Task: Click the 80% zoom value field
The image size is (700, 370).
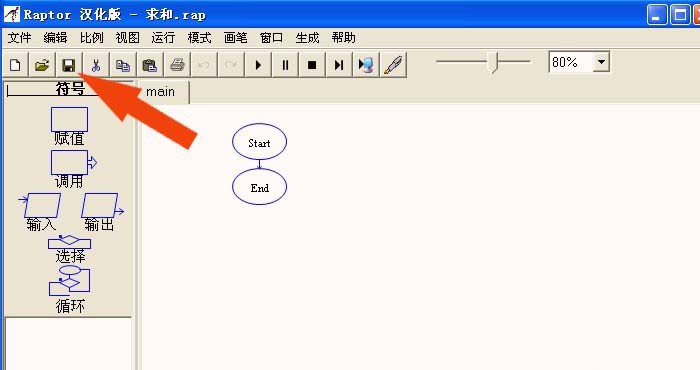Action: tap(571, 62)
